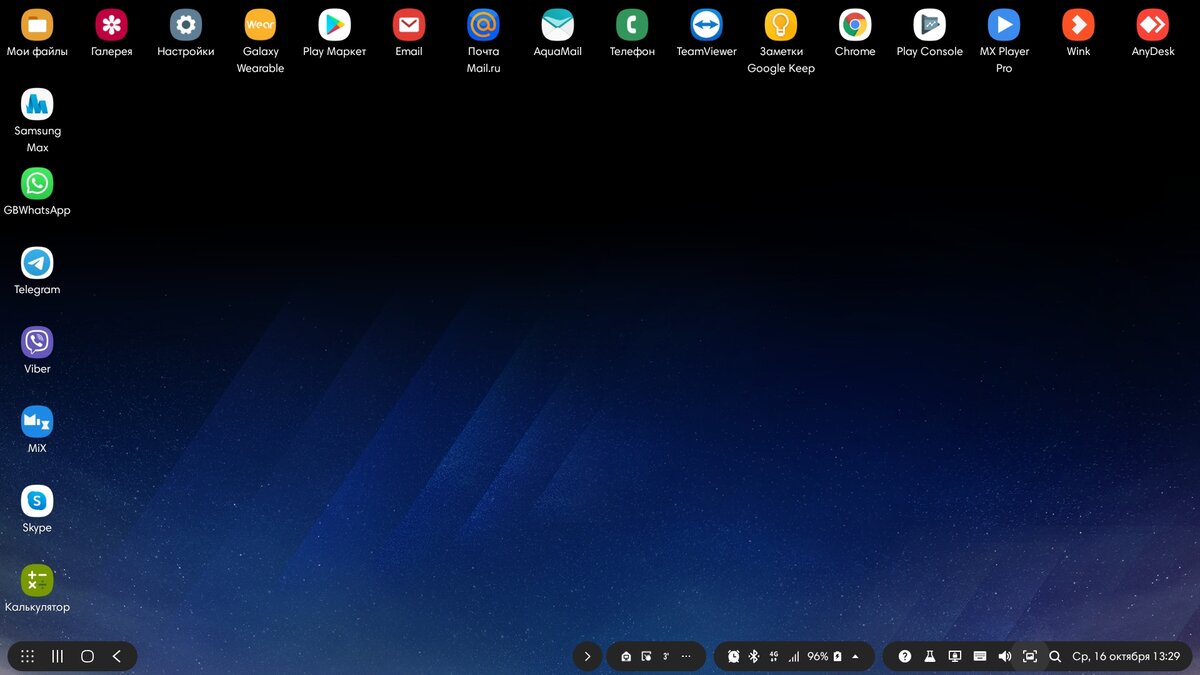Open DeX Labs flask icon

(930, 656)
